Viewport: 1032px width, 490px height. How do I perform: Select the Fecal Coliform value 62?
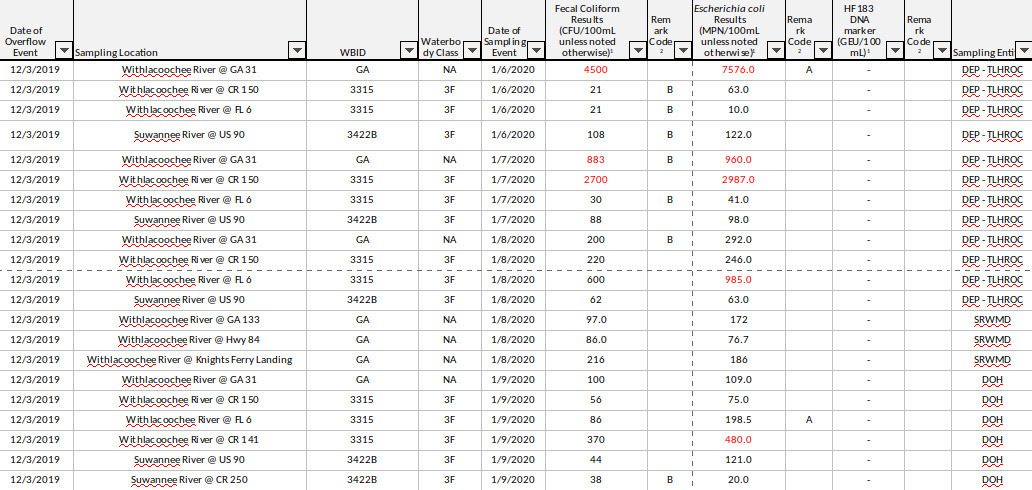point(596,300)
